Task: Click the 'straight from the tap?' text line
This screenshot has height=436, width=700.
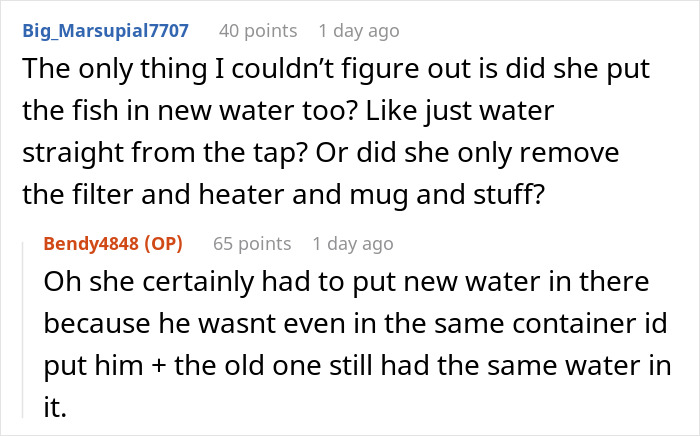Action: [x=321, y=152]
